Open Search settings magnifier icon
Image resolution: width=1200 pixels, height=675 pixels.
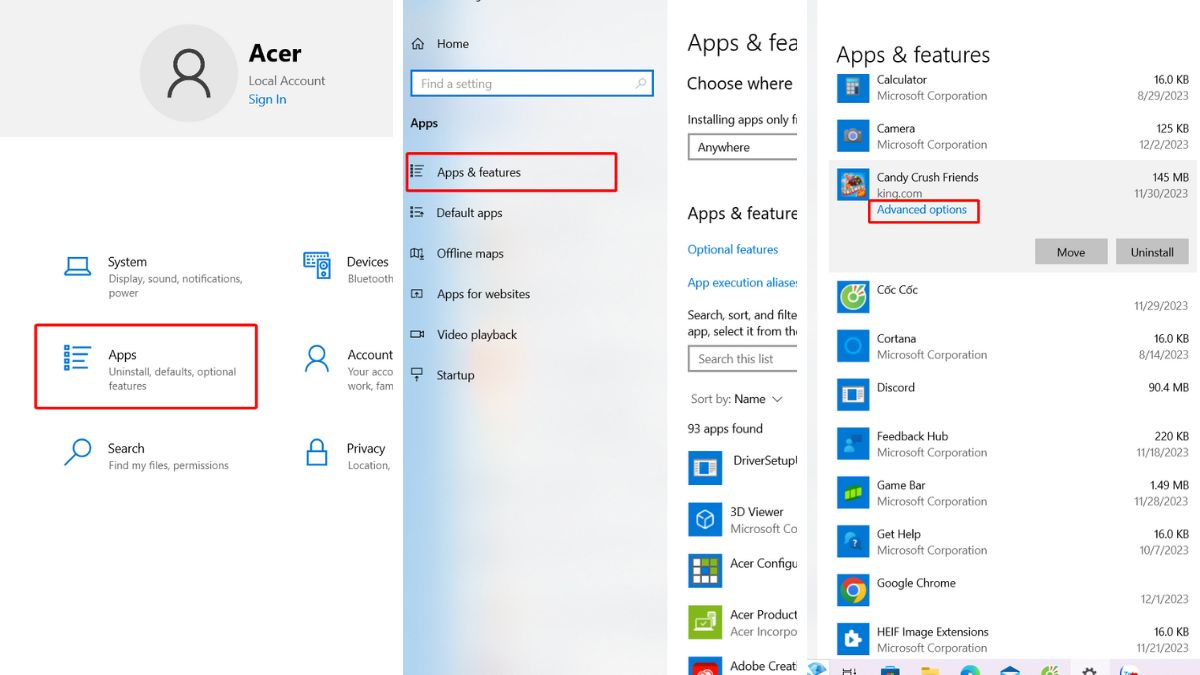pyautogui.click(x=77, y=452)
